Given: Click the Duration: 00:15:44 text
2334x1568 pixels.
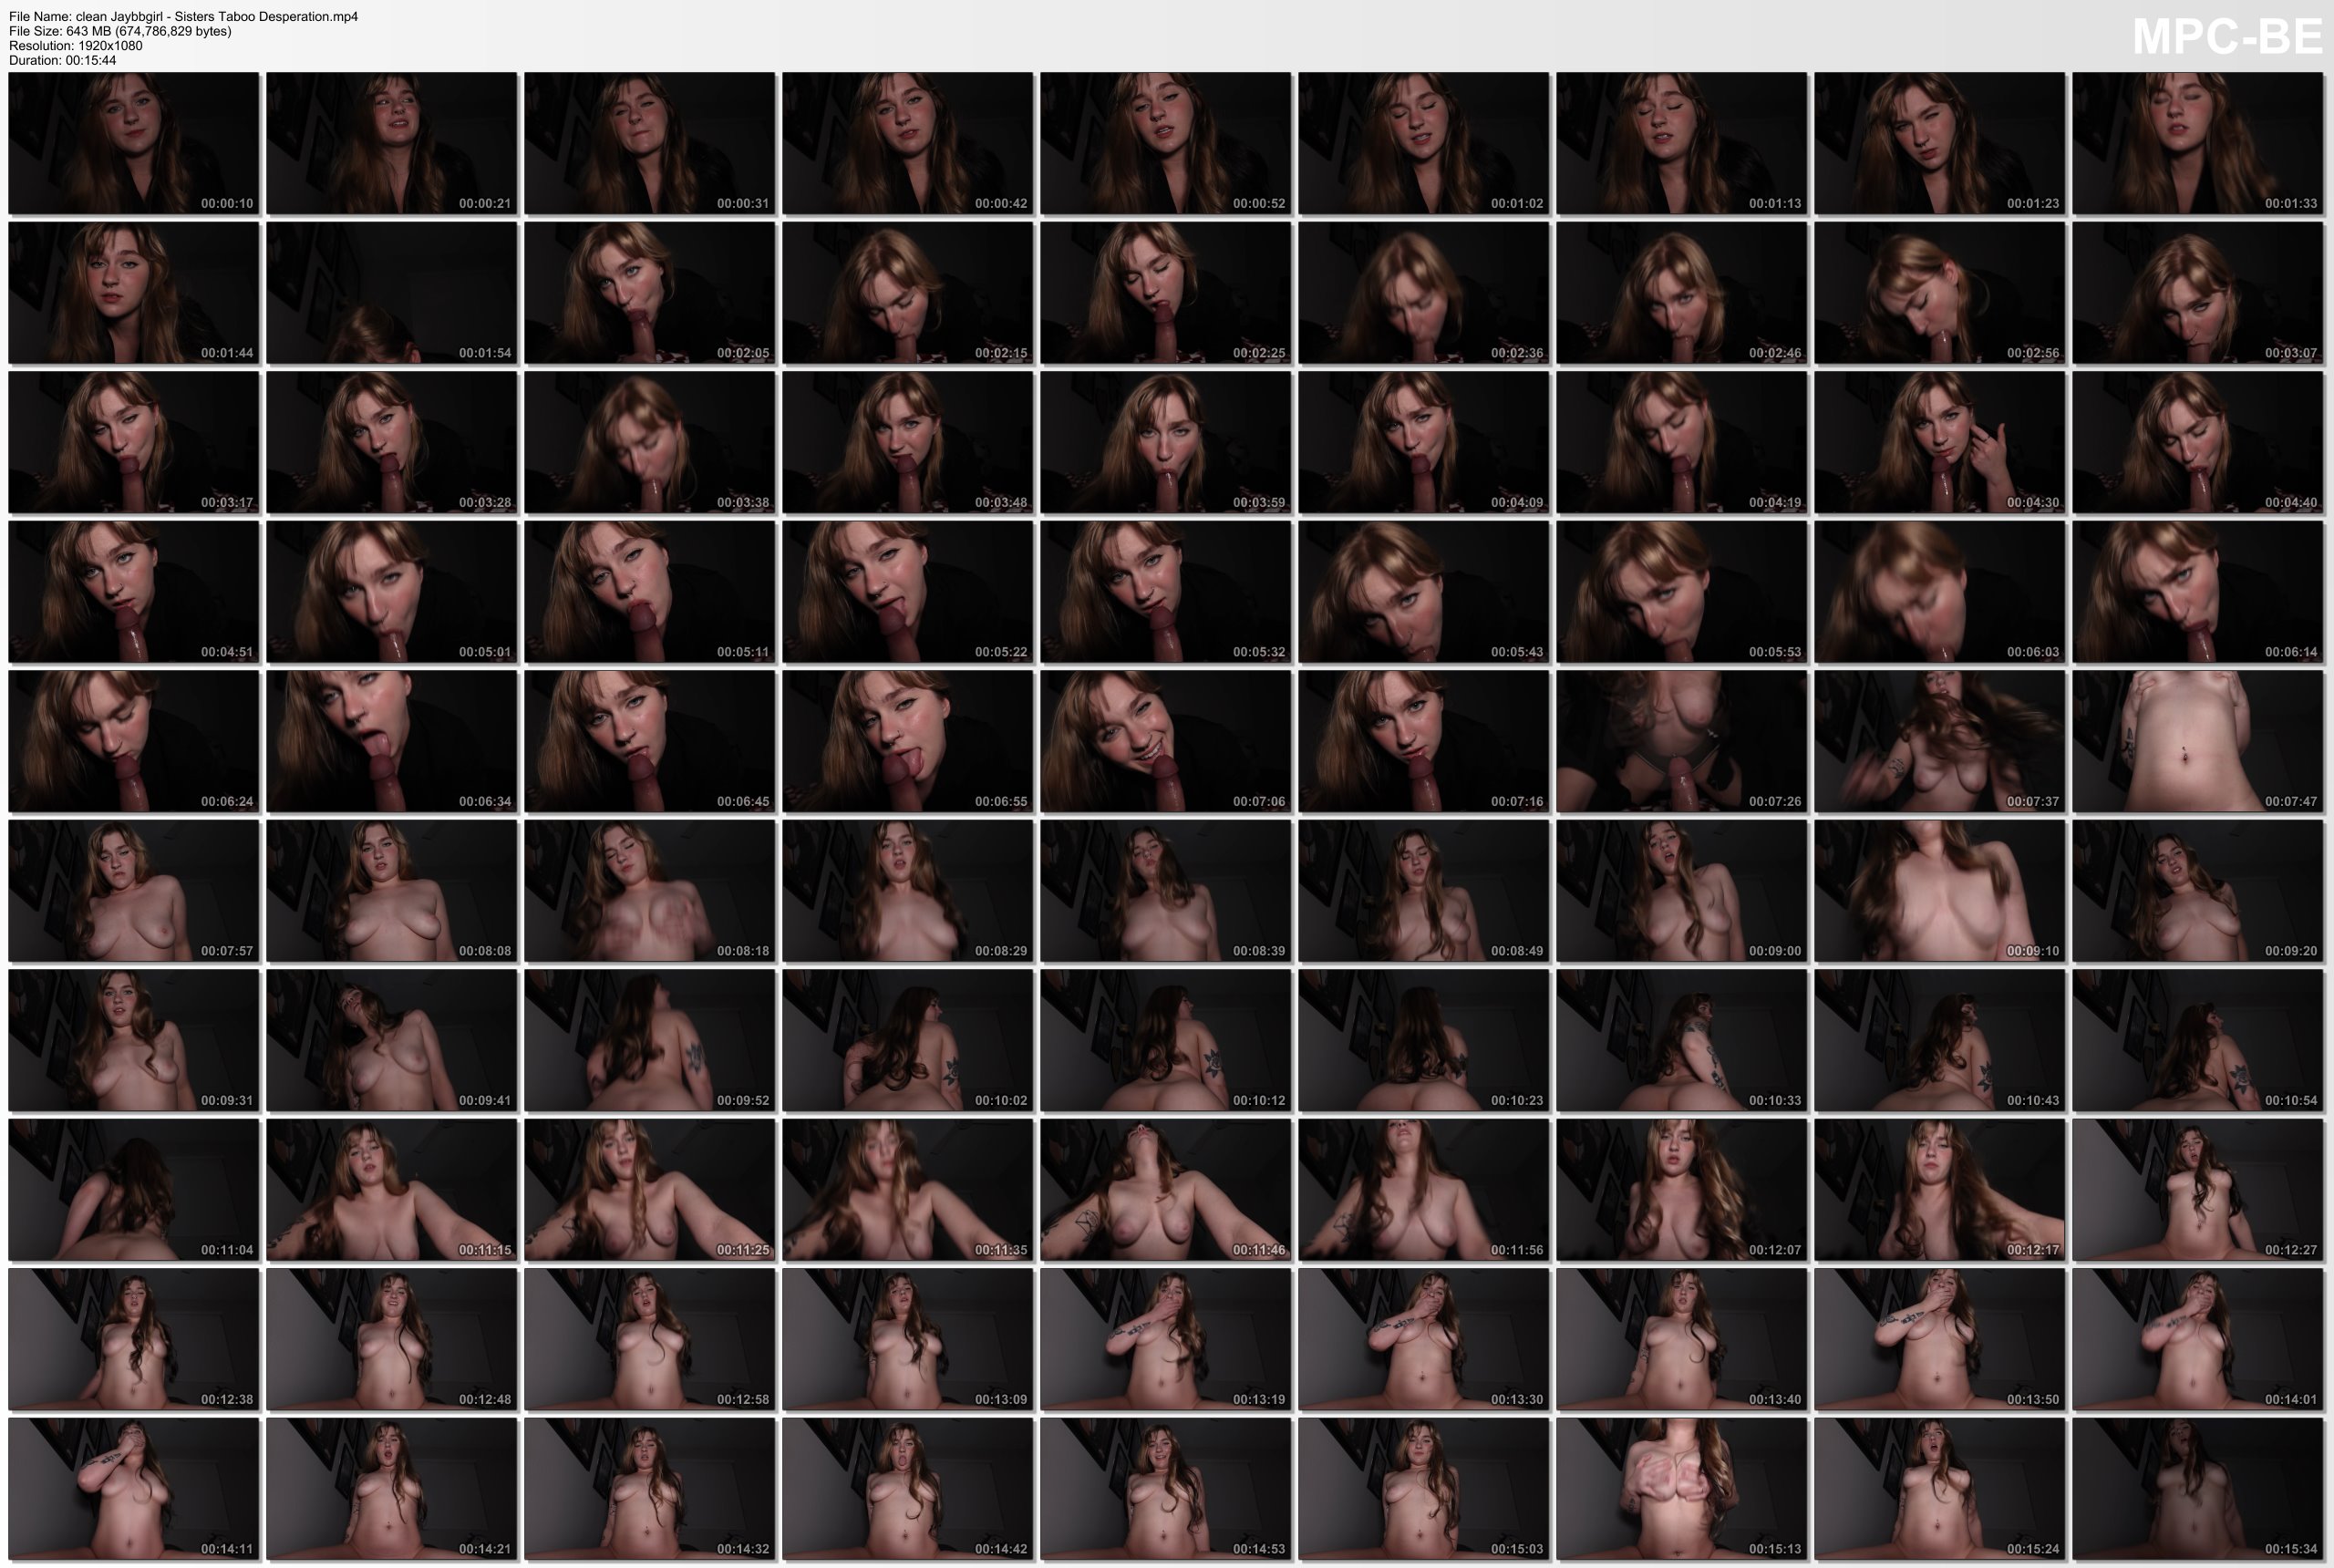Looking at the screenshot, I should point(63,60).
